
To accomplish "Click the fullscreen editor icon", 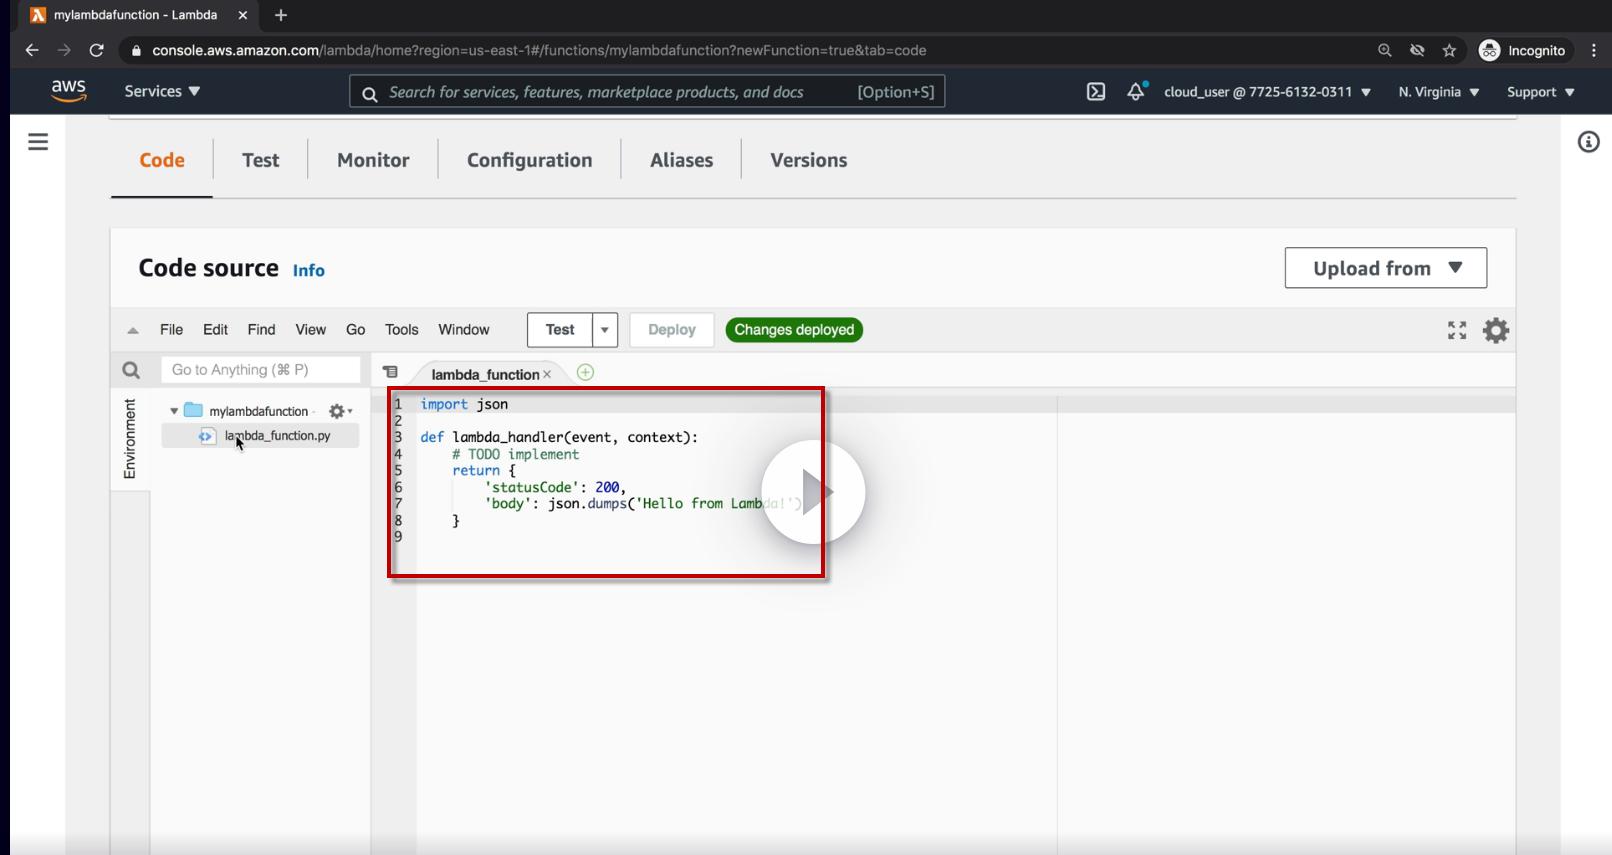I will tap(1457, 330).
